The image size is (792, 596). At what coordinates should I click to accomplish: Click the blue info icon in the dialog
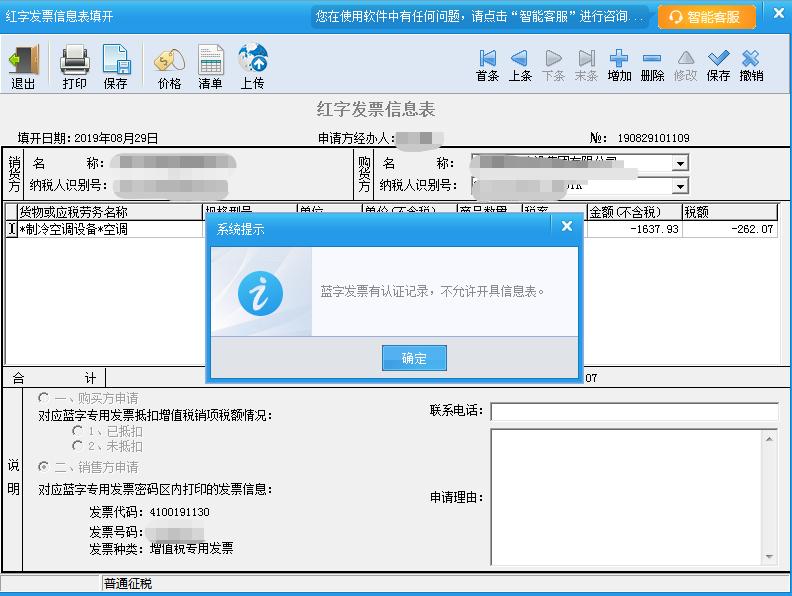click(260, 293)
